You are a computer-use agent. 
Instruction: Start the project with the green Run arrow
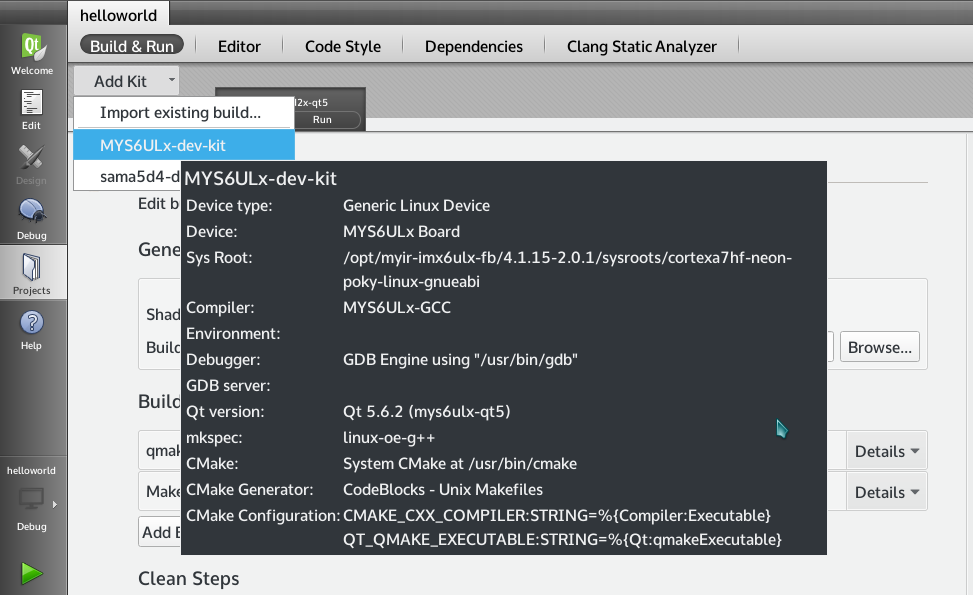32,573
